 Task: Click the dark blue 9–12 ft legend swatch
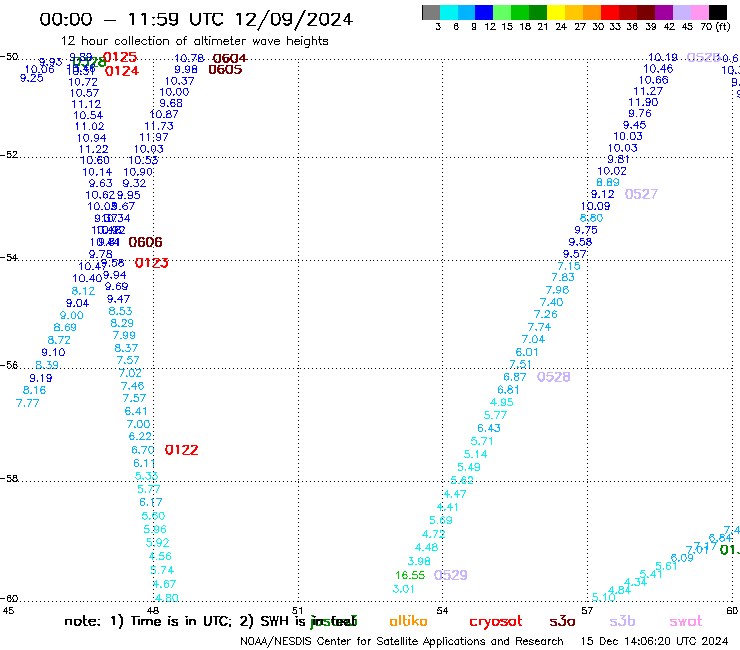pos(484,12)
